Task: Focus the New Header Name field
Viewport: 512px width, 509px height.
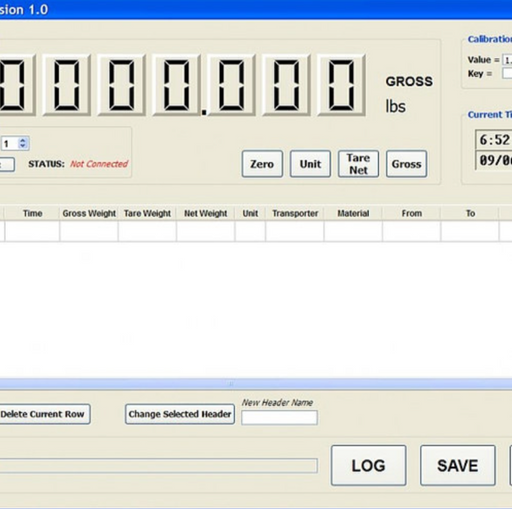Action: 279,417
